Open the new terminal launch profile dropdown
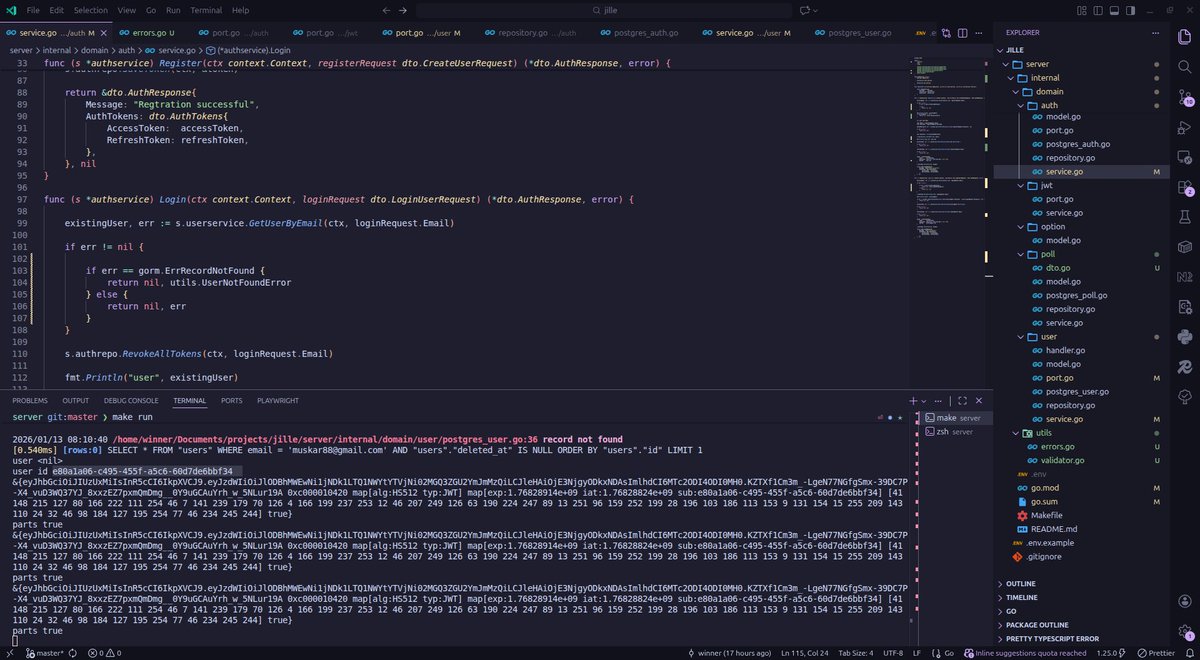1200x660 pixels. coord(924,400)
